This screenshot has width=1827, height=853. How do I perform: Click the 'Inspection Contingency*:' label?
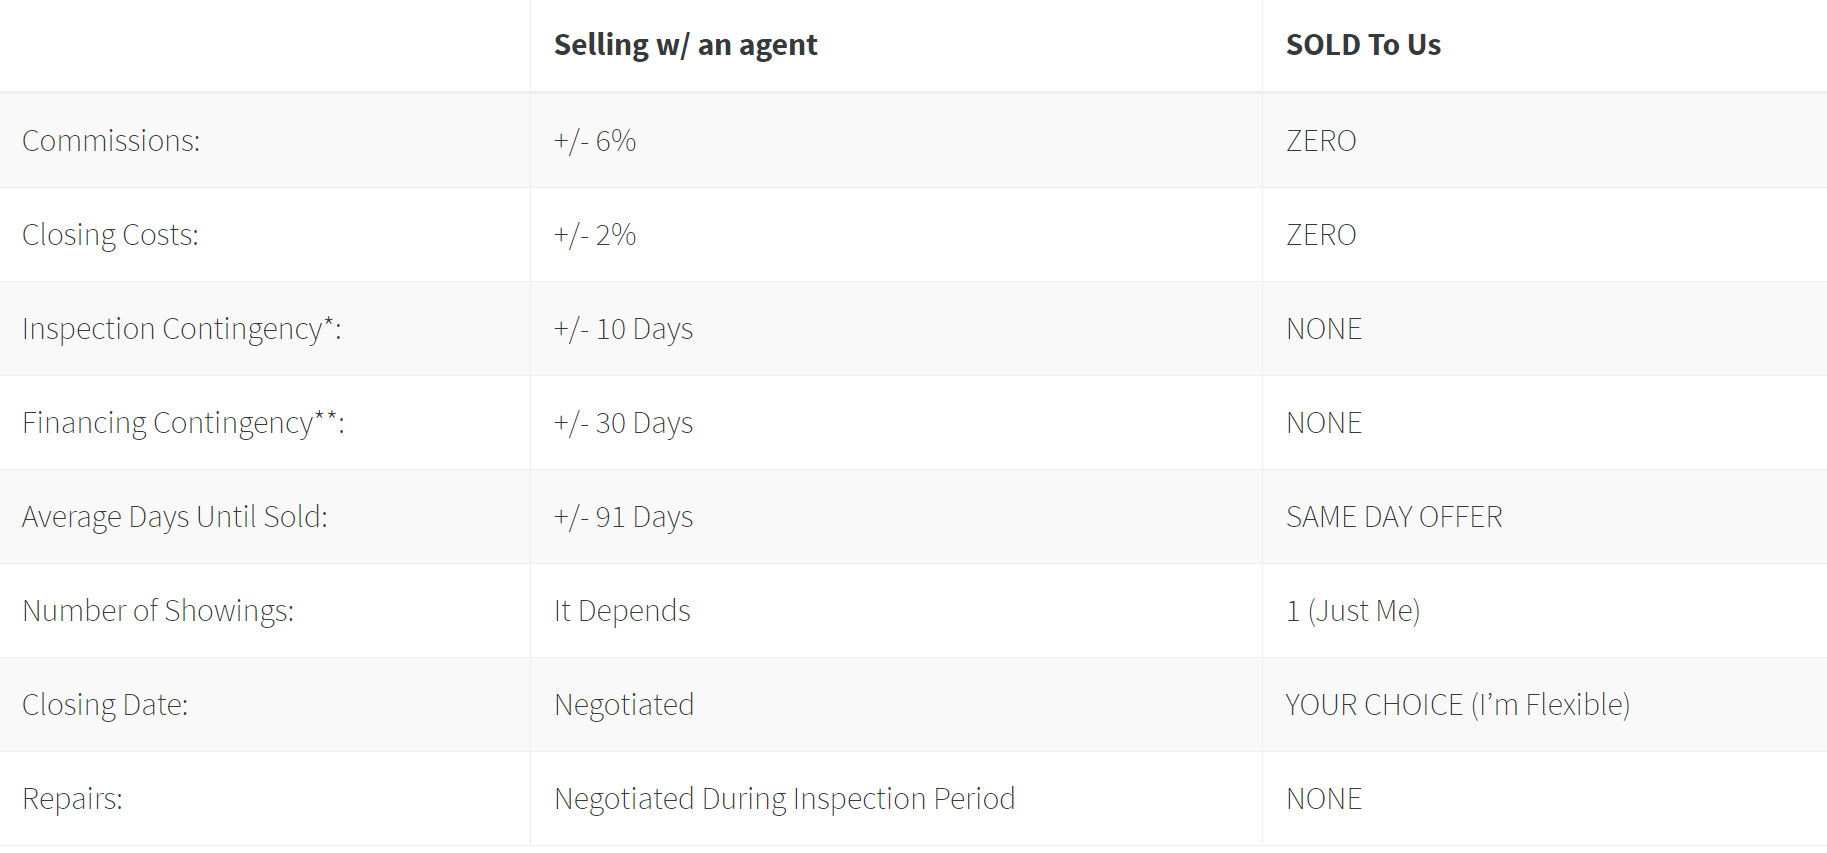click(182, 329)
